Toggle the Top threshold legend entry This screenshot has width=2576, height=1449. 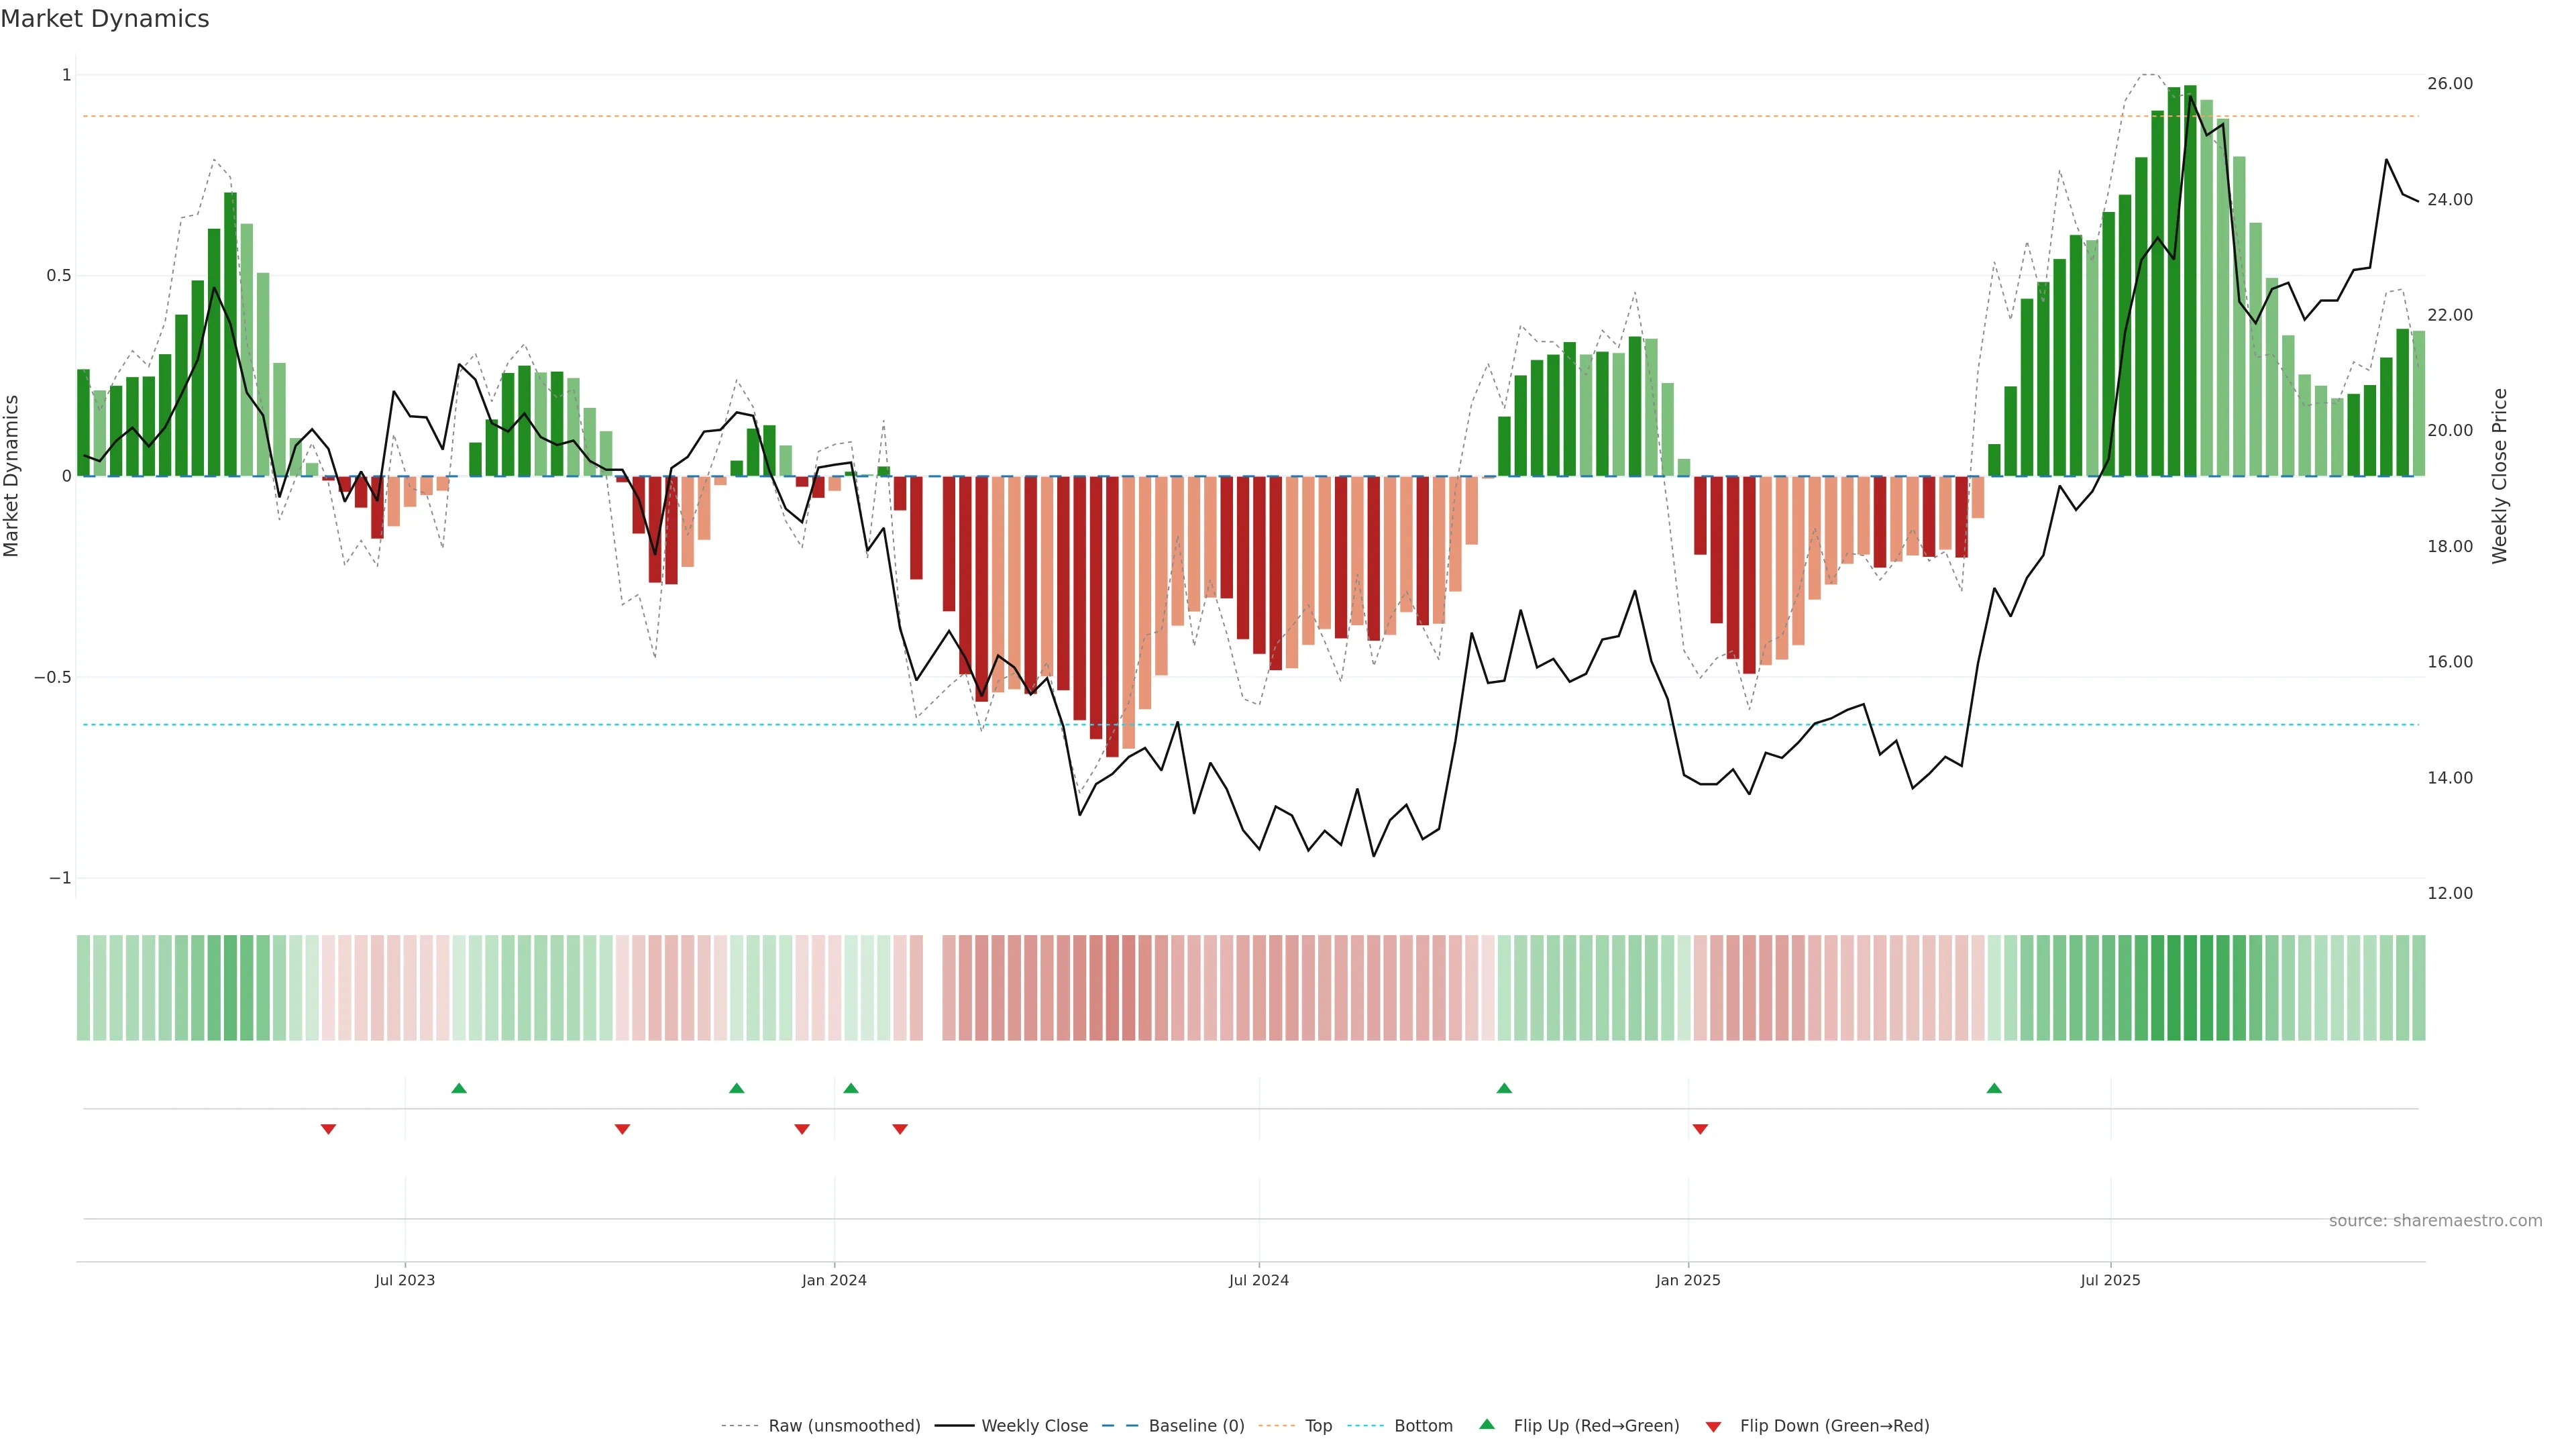pos(1318,1426)
